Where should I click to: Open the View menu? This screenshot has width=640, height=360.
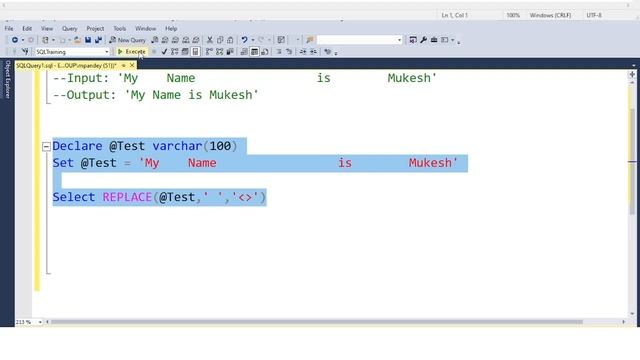47,29
